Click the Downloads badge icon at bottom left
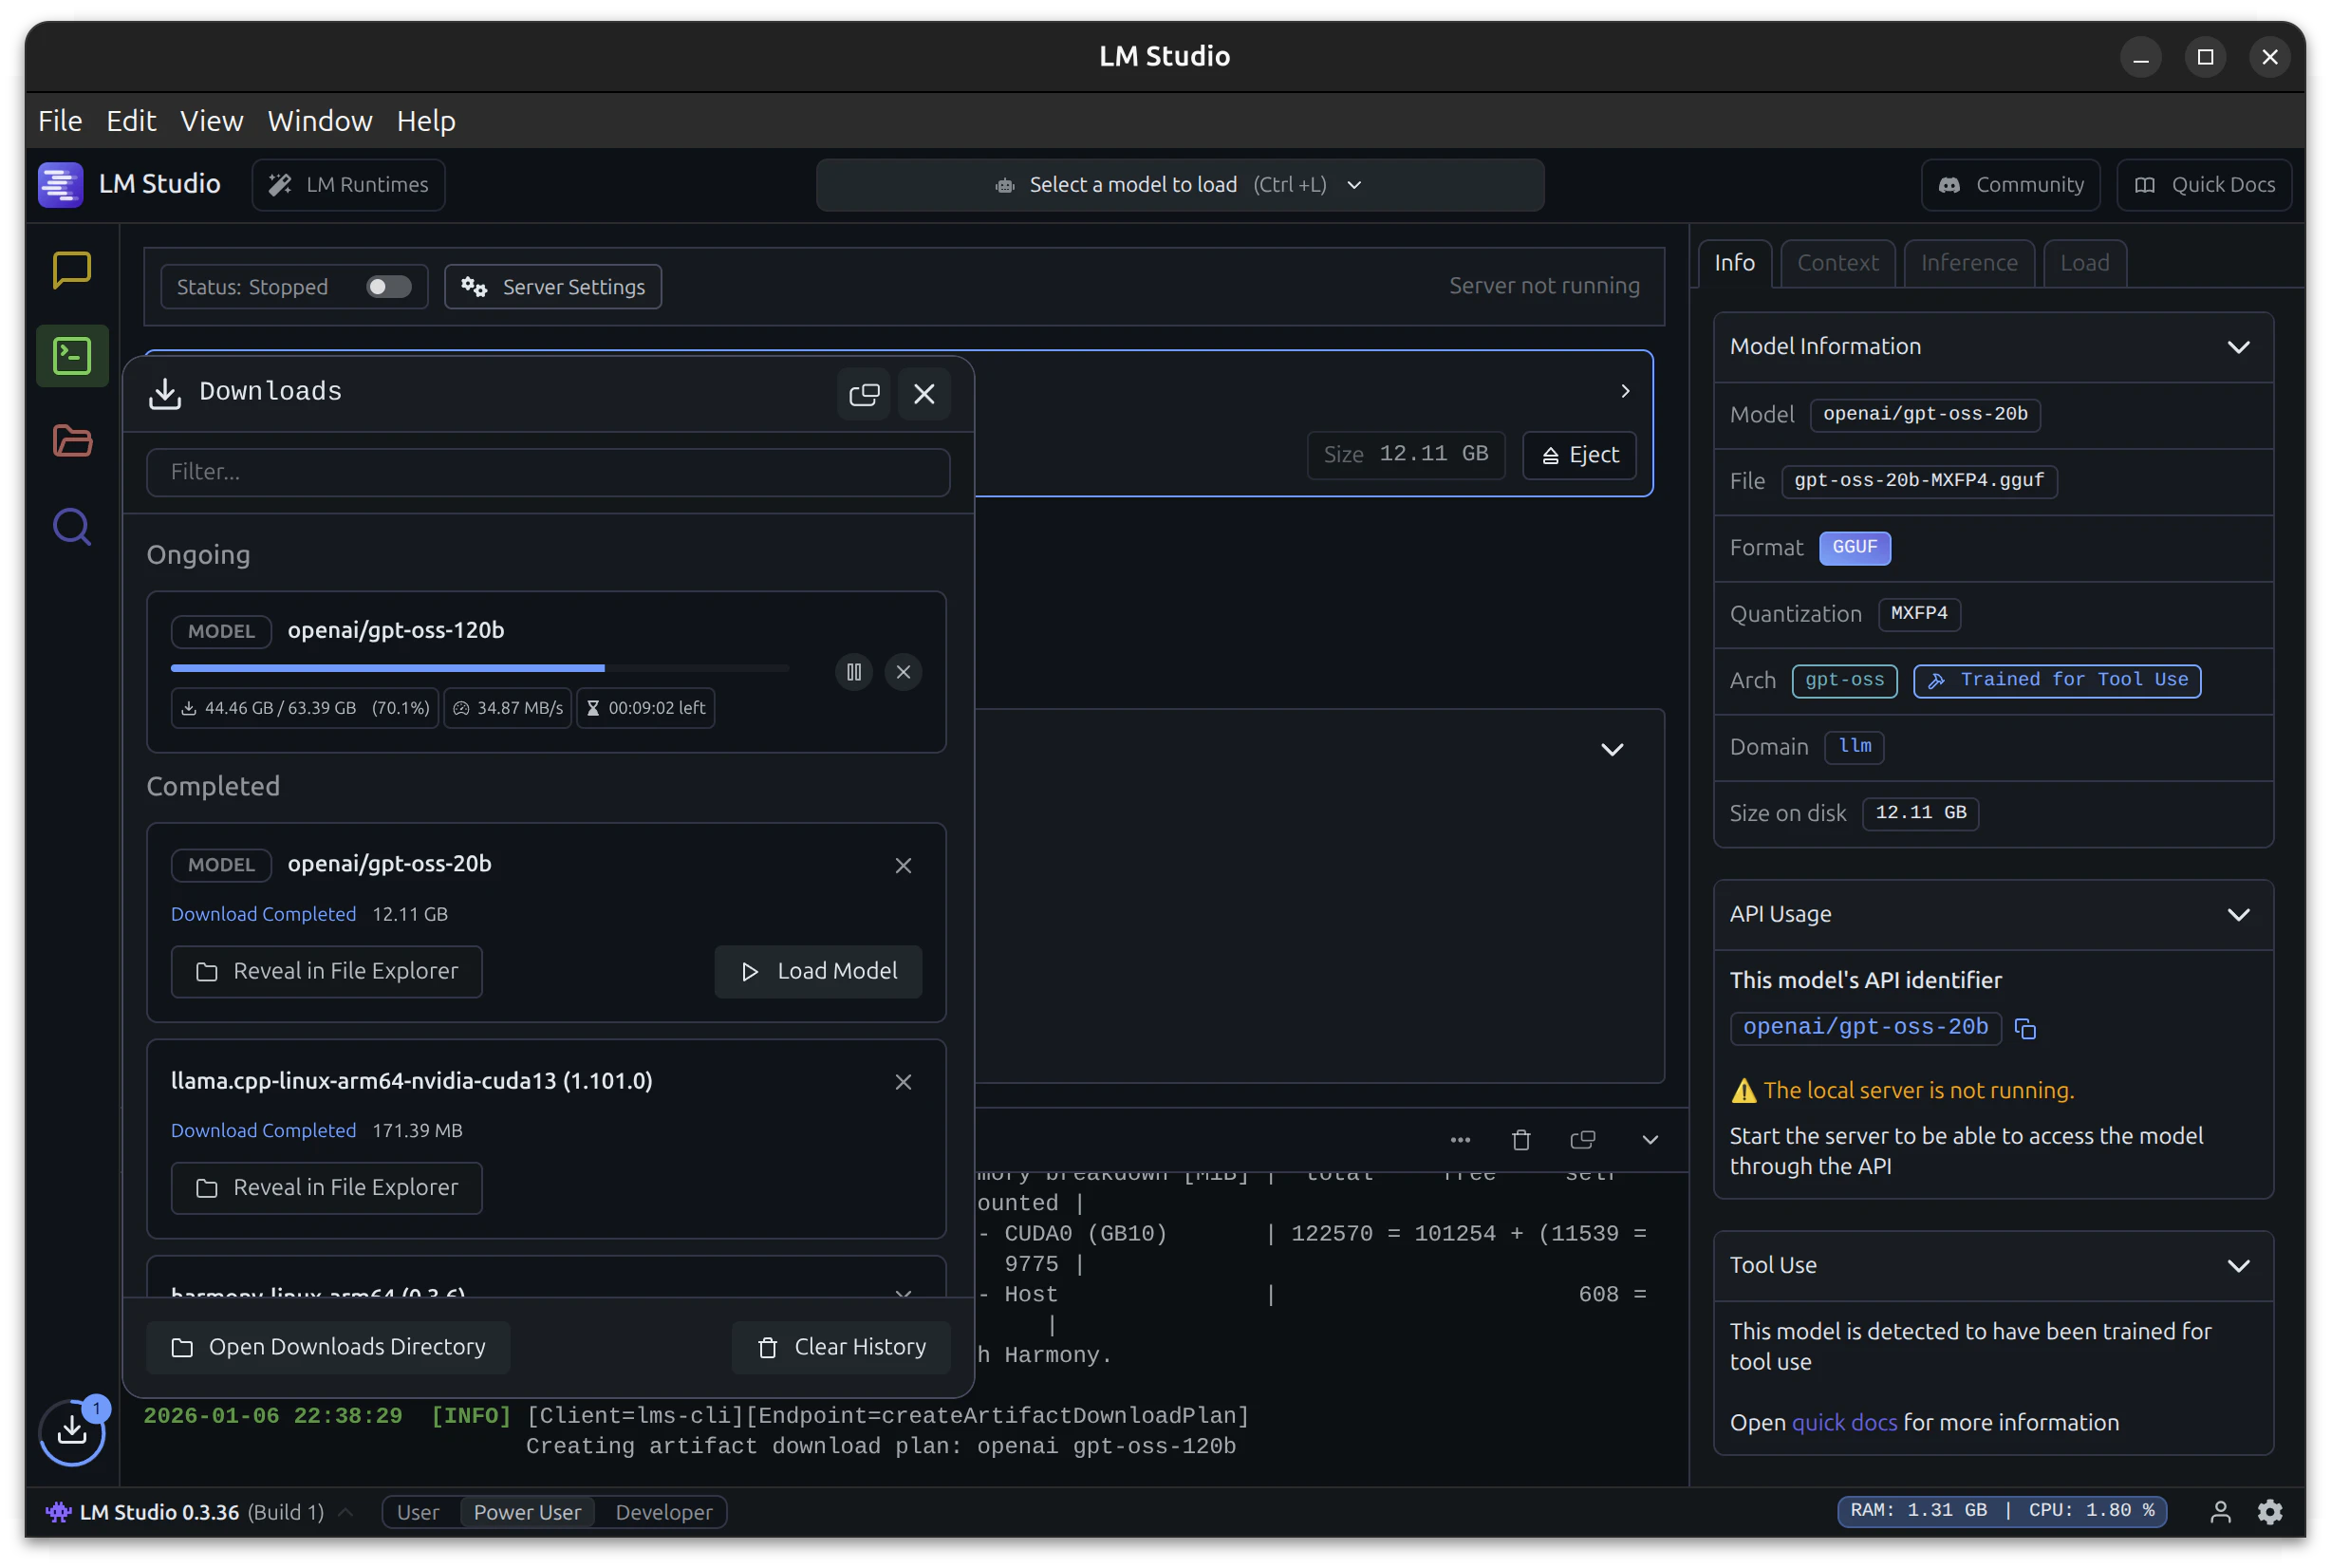This screenshot has height=1568, width=2331. [72, 1431]
